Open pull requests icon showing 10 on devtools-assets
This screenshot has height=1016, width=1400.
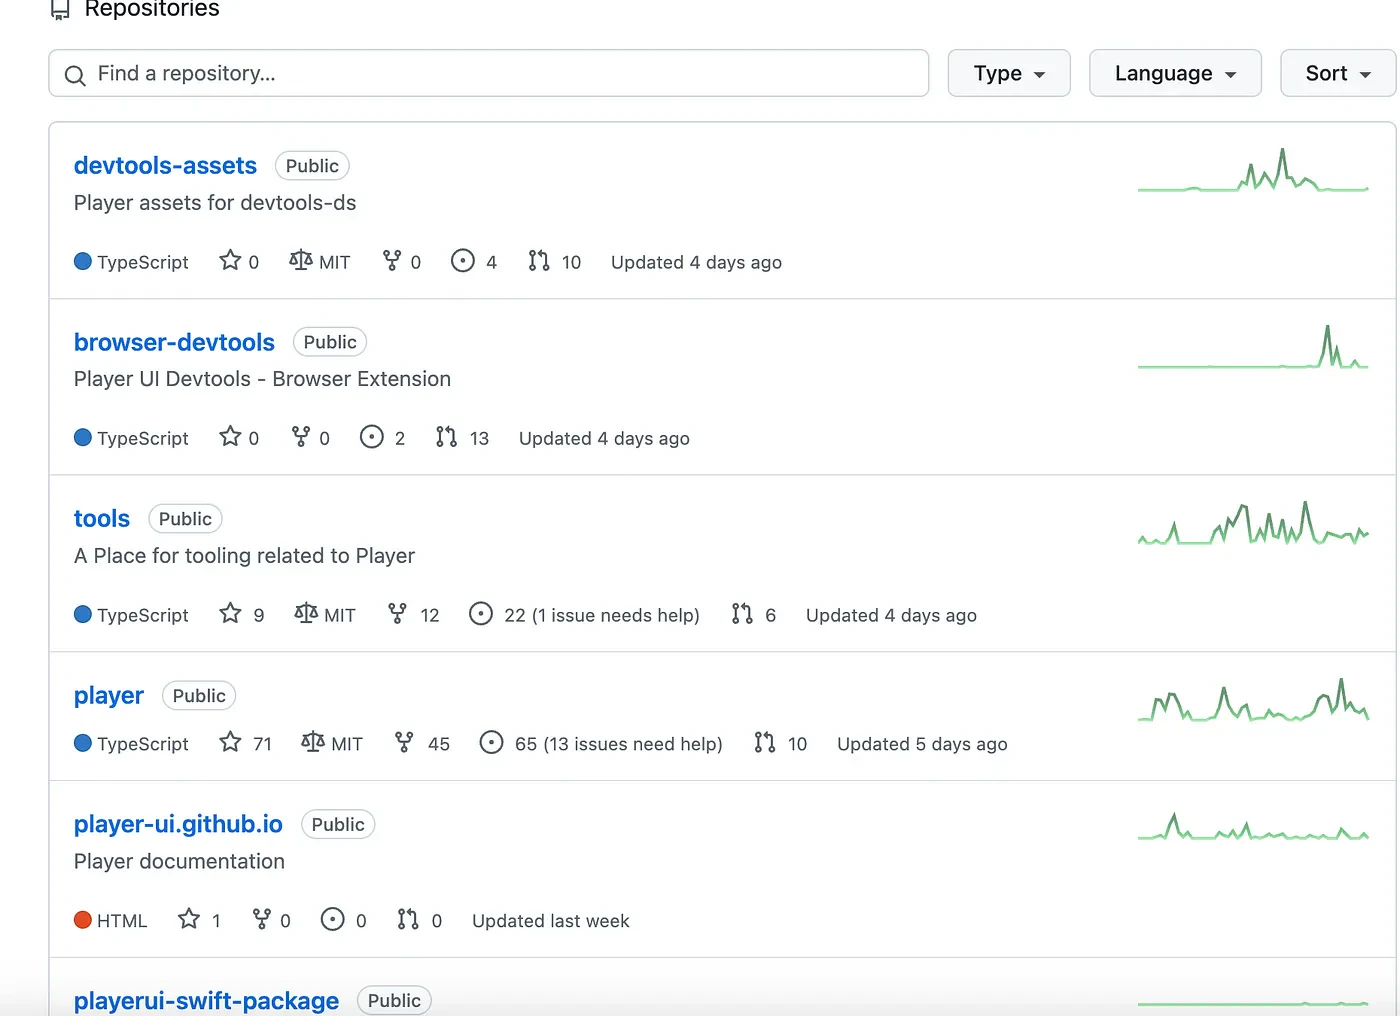coord(539,260)
